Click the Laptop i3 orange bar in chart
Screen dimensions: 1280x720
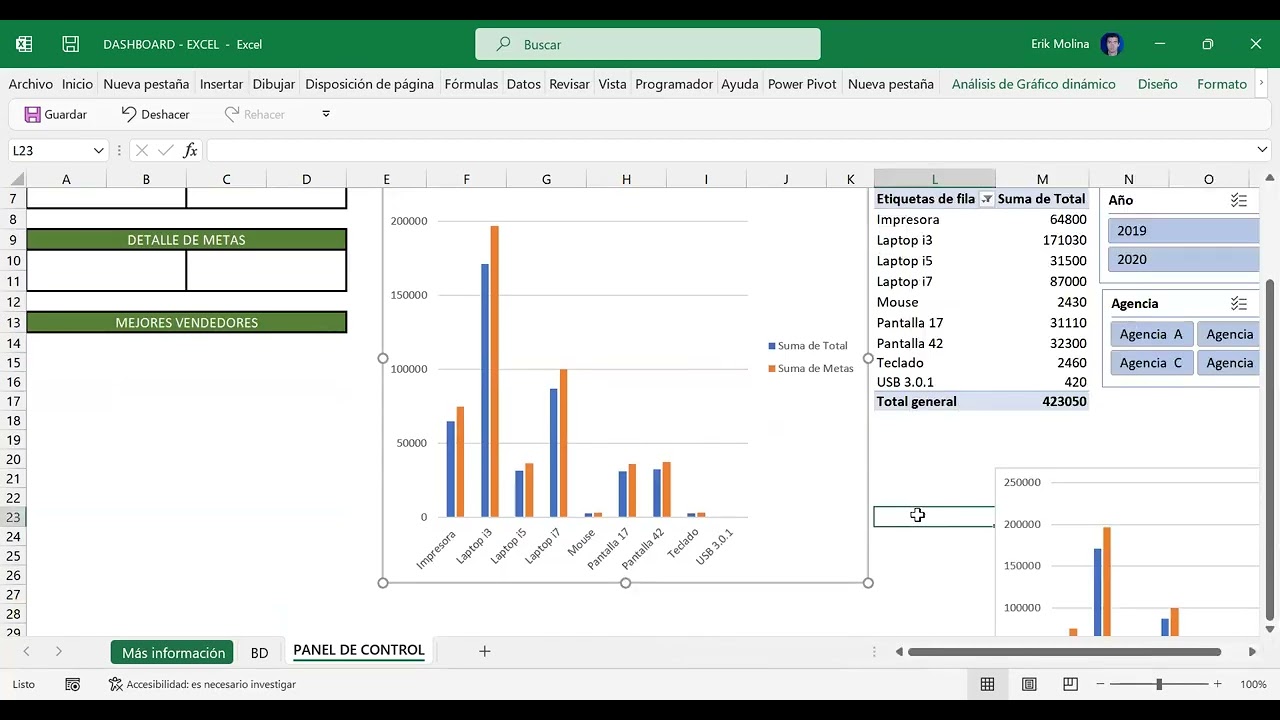click(x=494, y=371)
